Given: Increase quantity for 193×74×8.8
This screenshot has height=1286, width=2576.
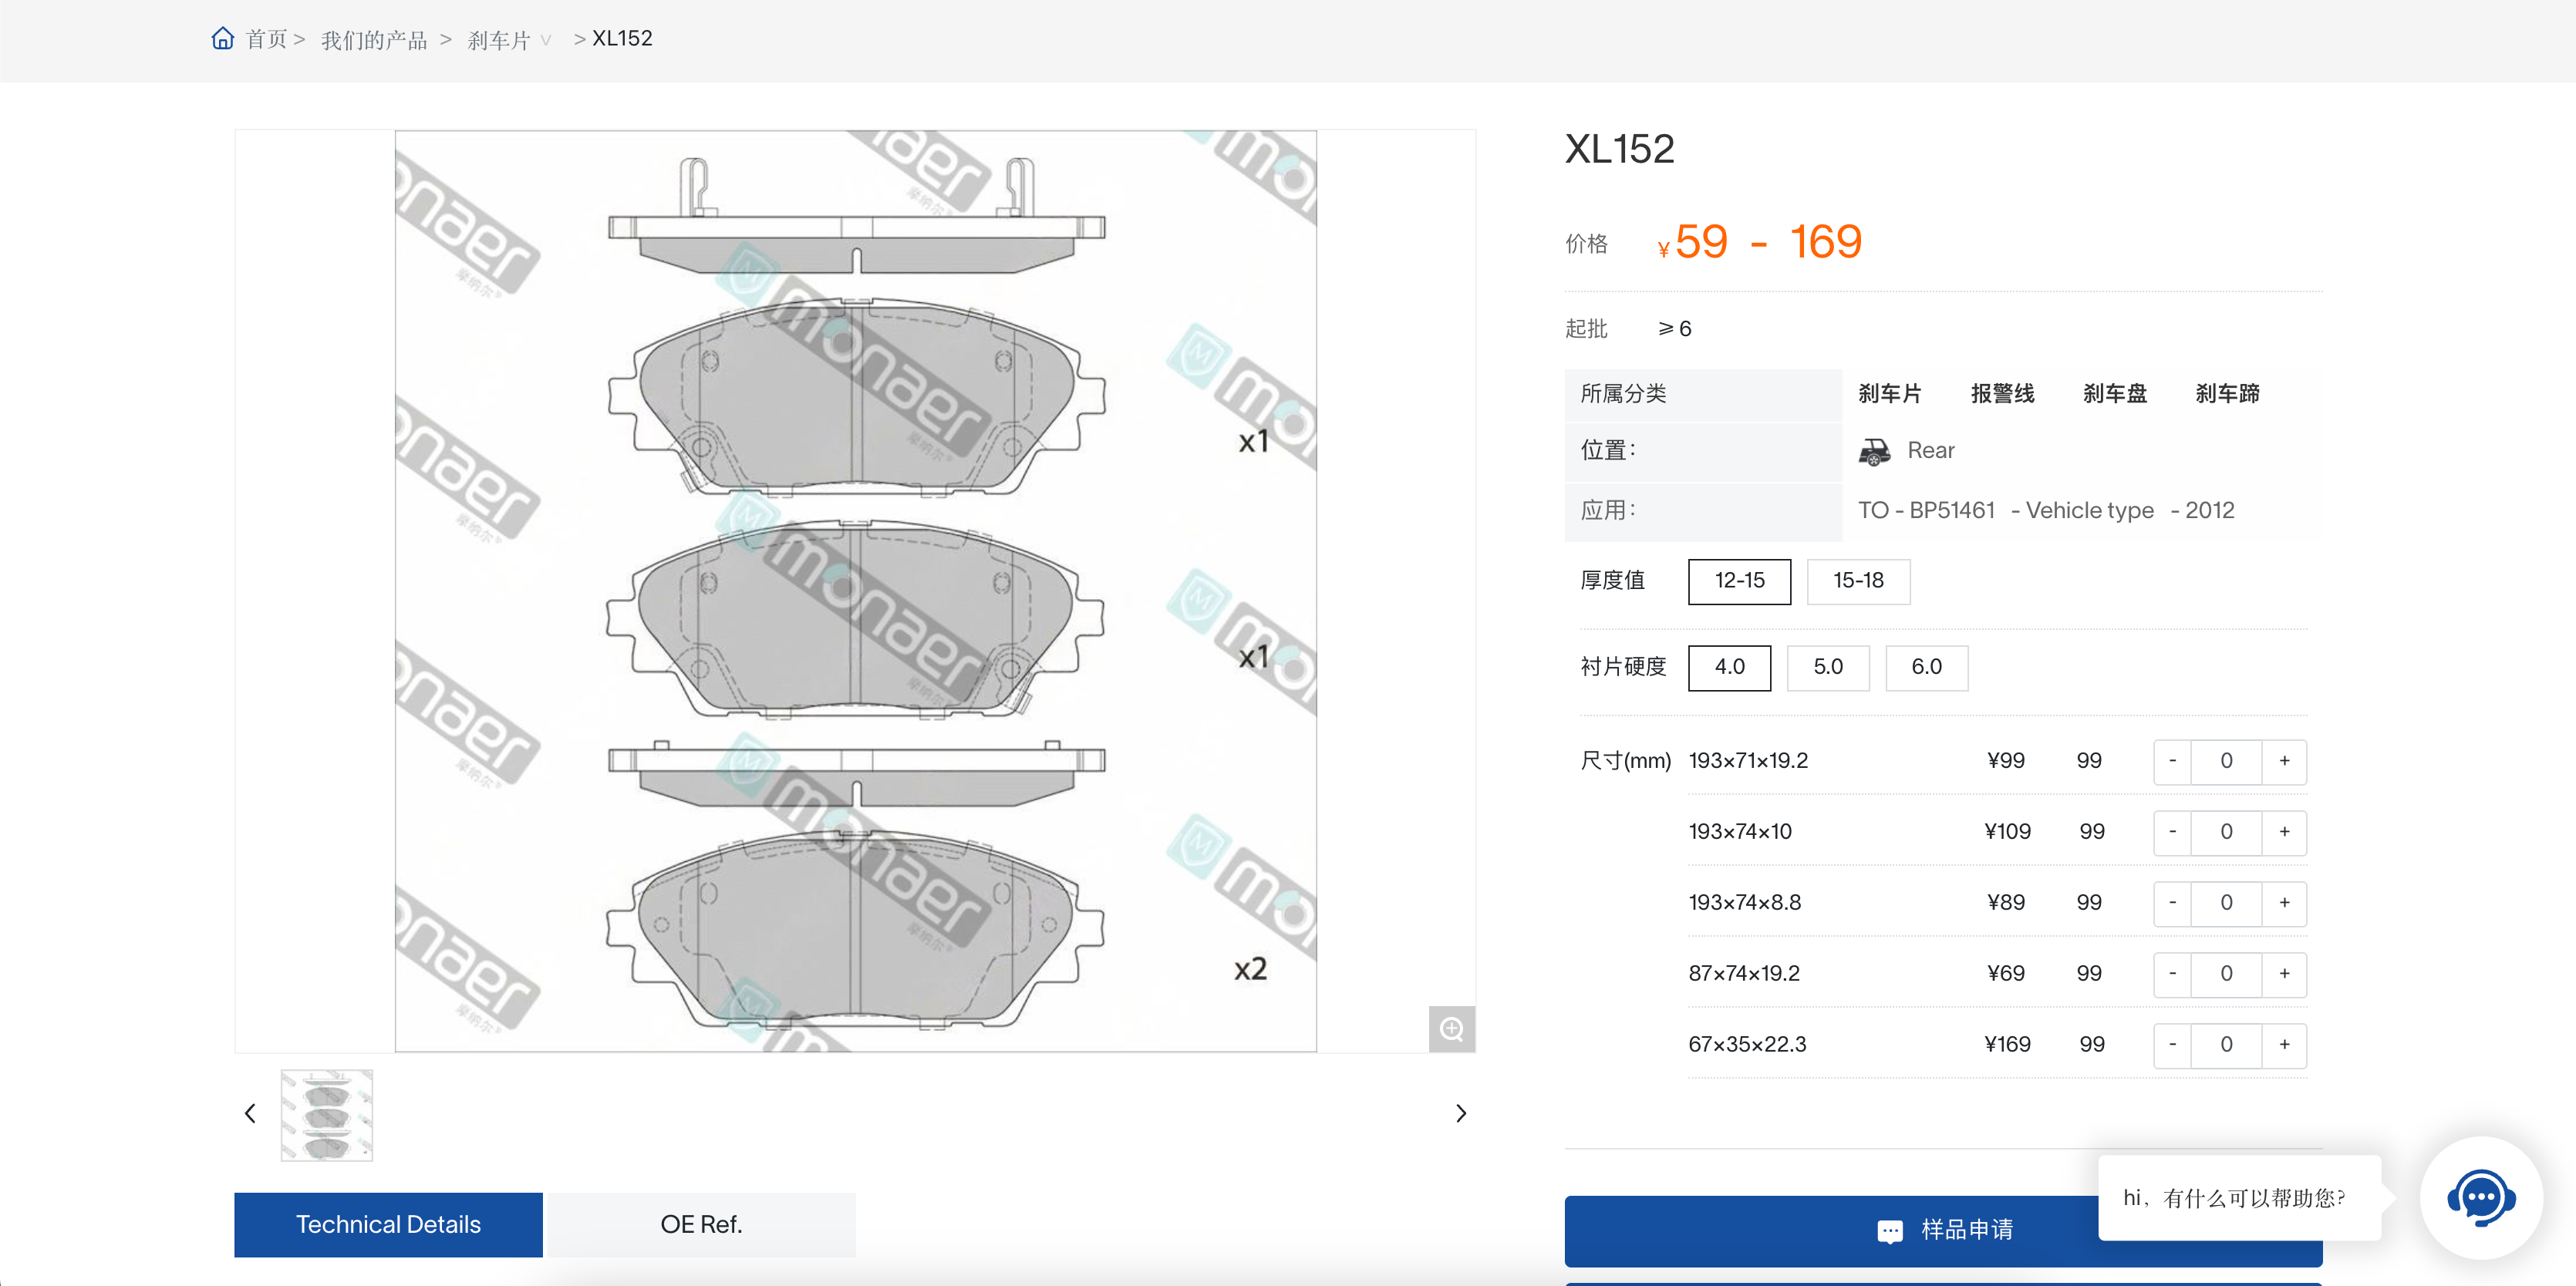Looking at the screenshot, I should [2284, 903].
